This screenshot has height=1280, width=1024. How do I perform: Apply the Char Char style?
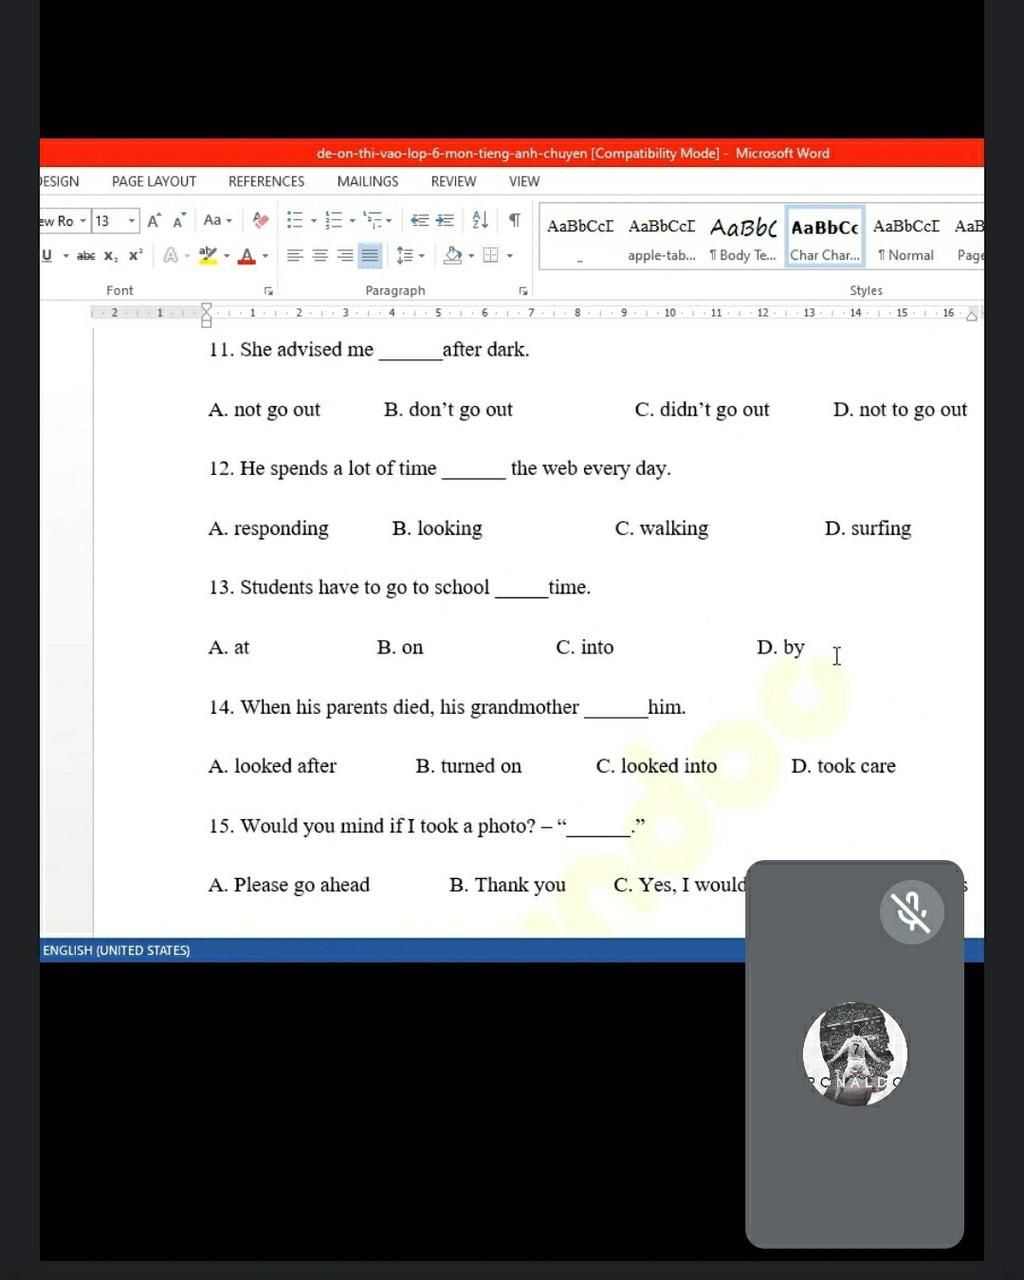[x=825, y=238]
